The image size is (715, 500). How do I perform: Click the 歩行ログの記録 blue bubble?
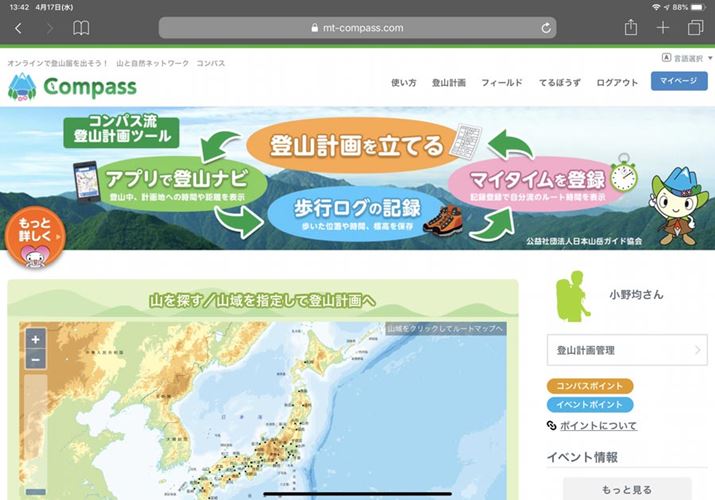click(356, 213)
